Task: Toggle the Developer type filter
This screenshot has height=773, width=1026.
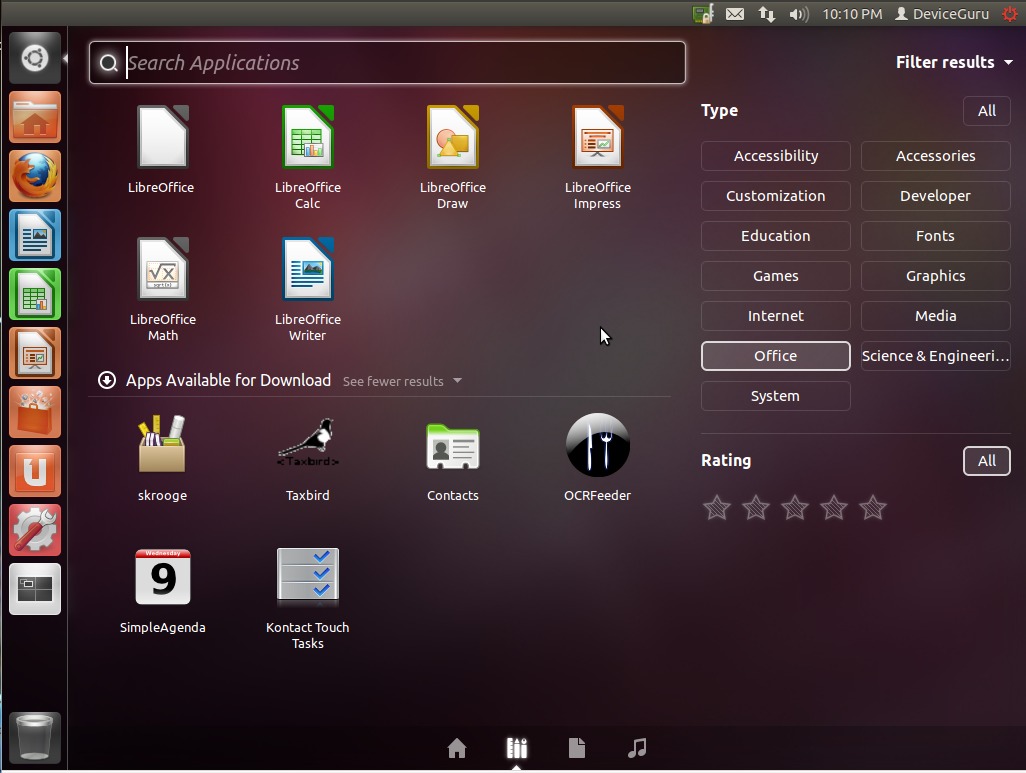Action: click(x=936, y=196)
